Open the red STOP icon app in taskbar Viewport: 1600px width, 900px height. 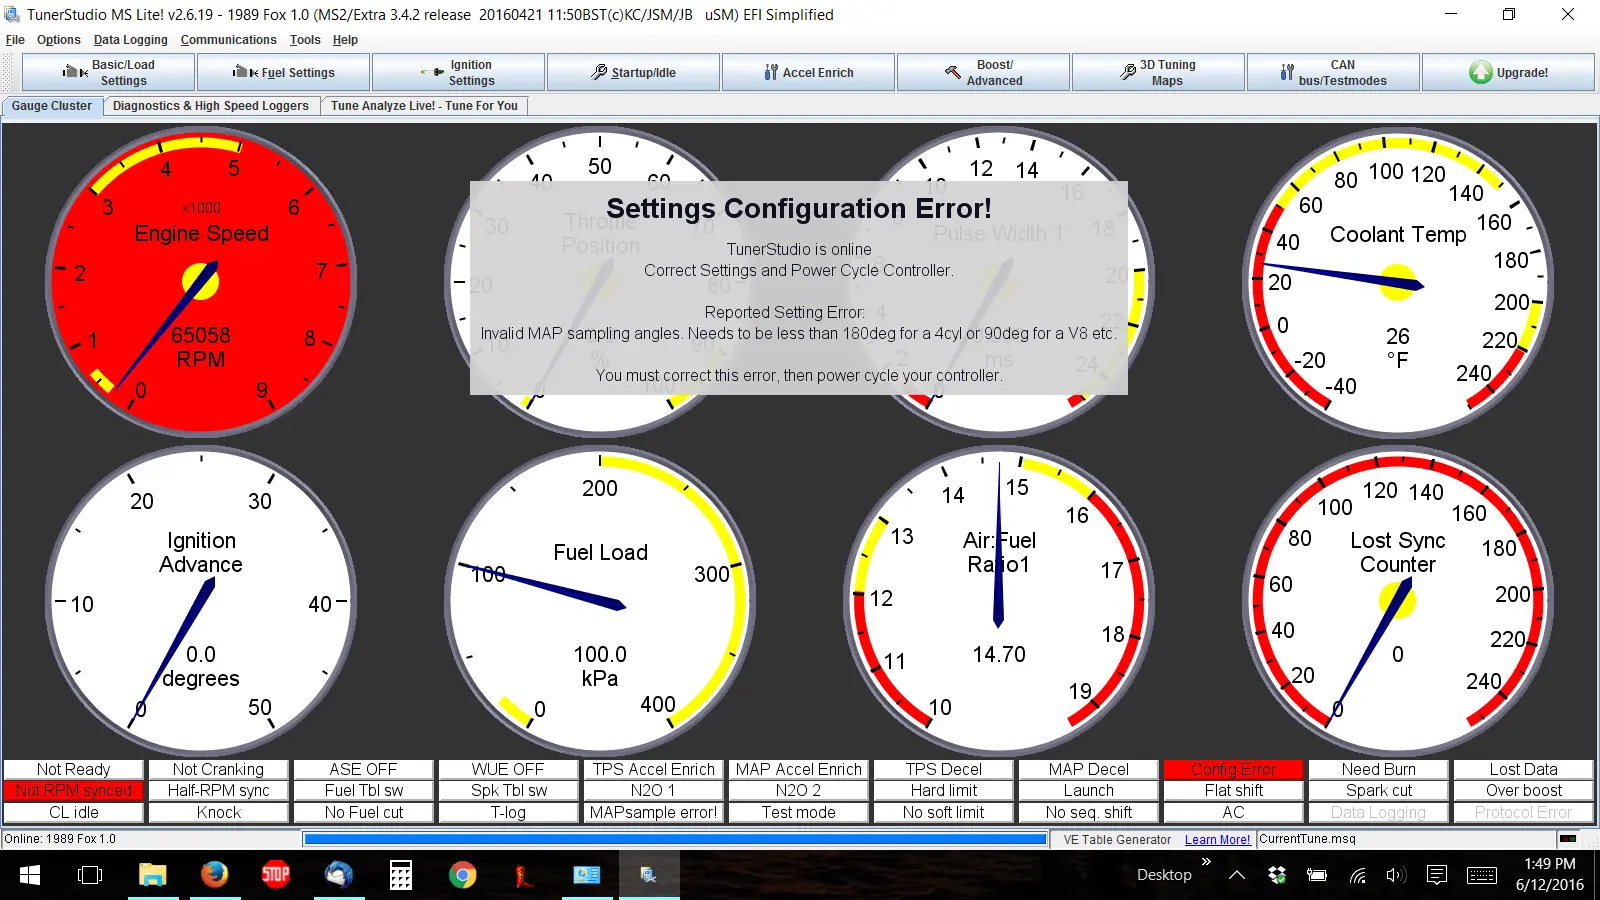coord(276,875)
